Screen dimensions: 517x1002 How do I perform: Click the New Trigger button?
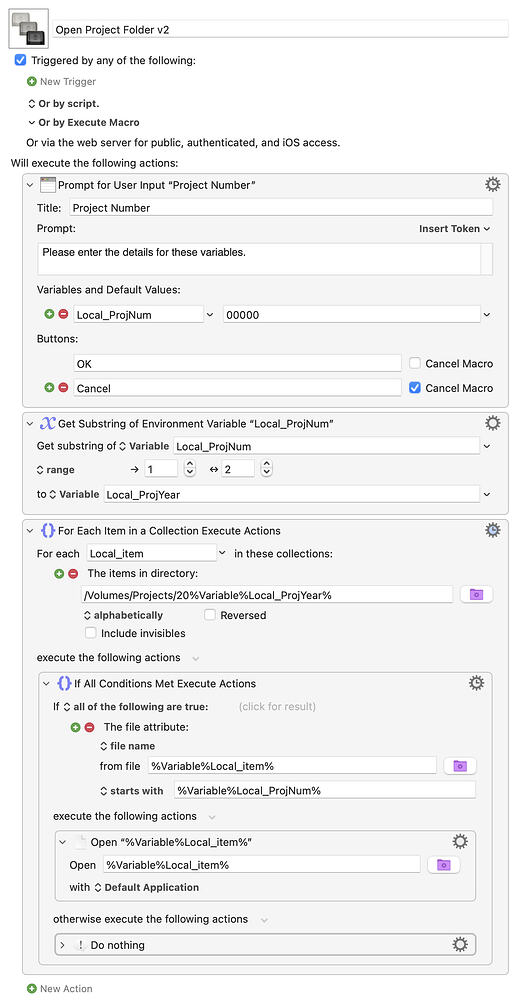click(x=61, y=81)
